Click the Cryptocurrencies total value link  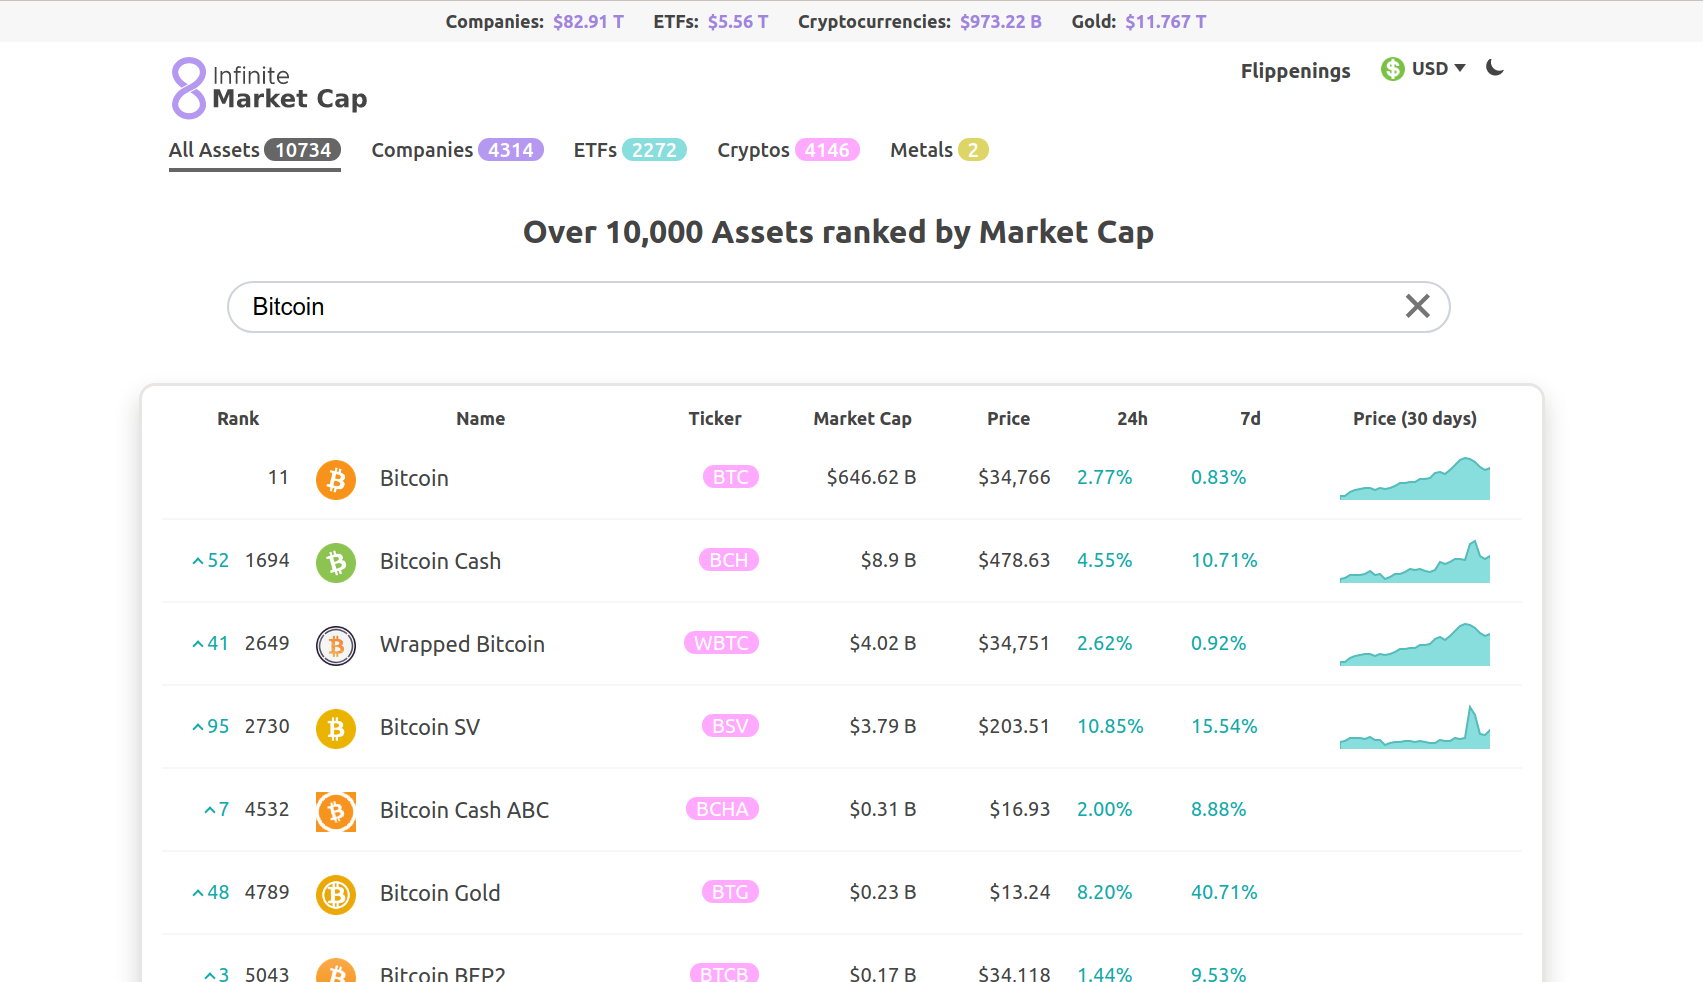coord(1000,21)
